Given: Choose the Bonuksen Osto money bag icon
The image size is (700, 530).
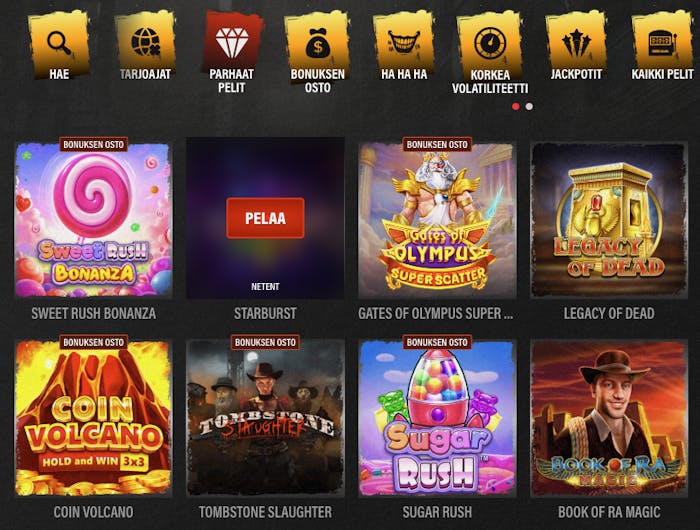Looking at the screenshot, I should click(x=317, y=43).
